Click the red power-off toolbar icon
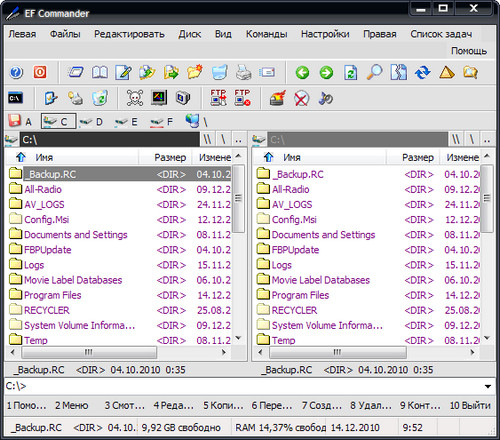500x440 pixels. (x=40, y=72)
